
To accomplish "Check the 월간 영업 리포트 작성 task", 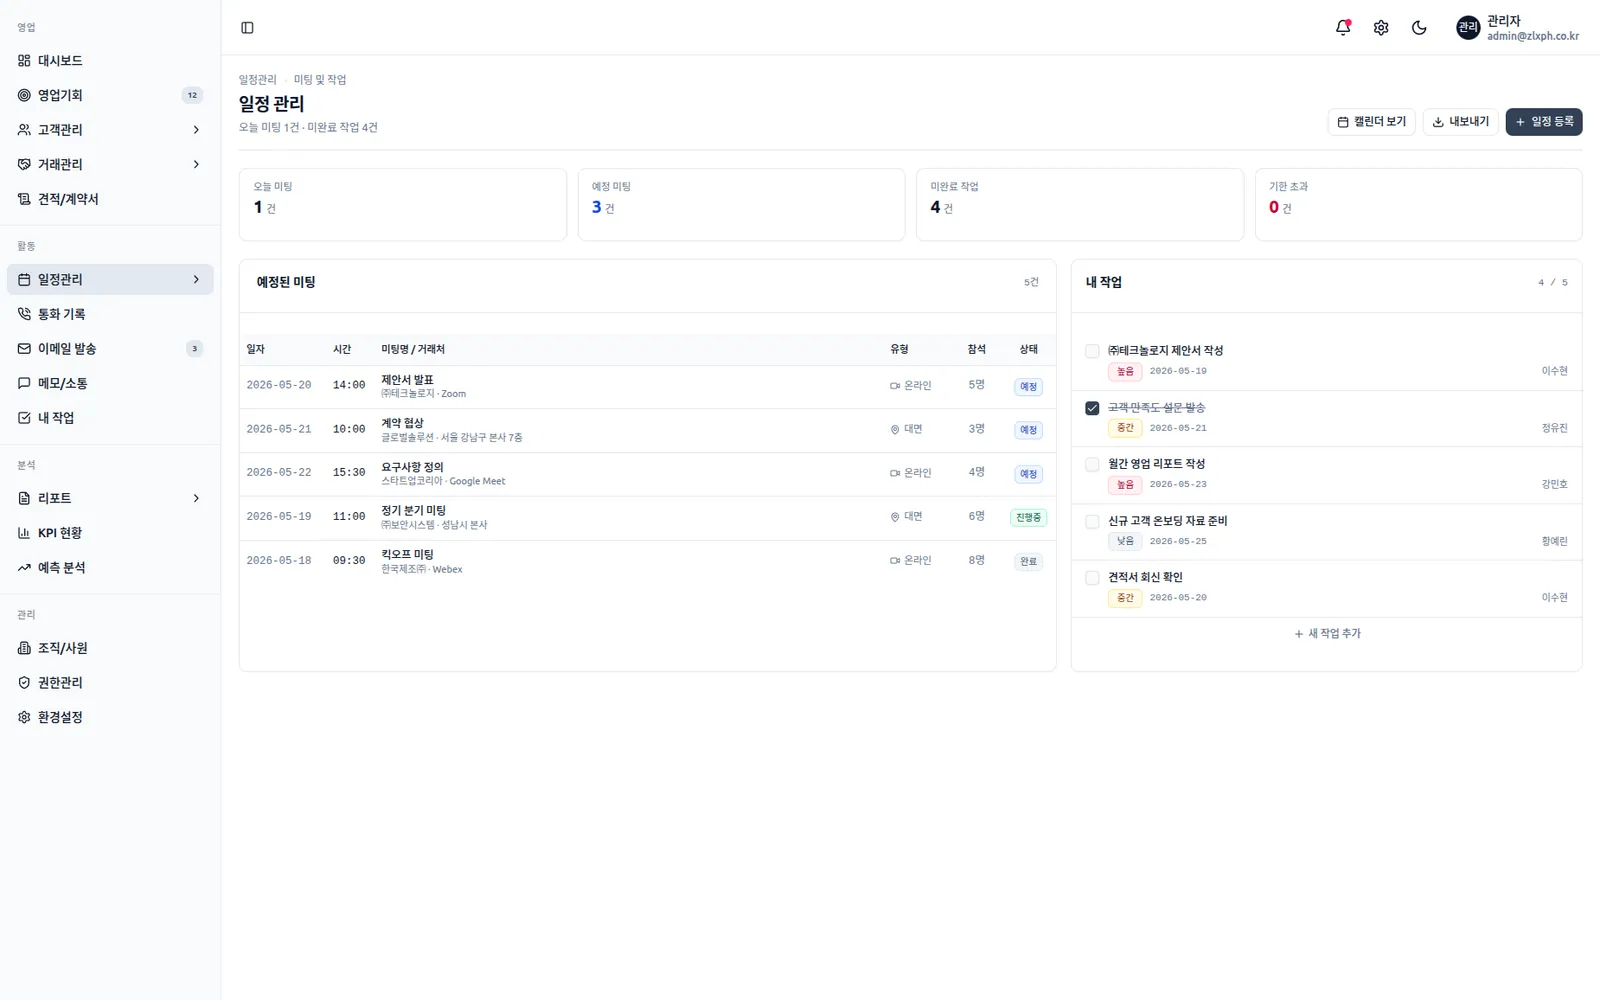I will tap(1092, 464).
